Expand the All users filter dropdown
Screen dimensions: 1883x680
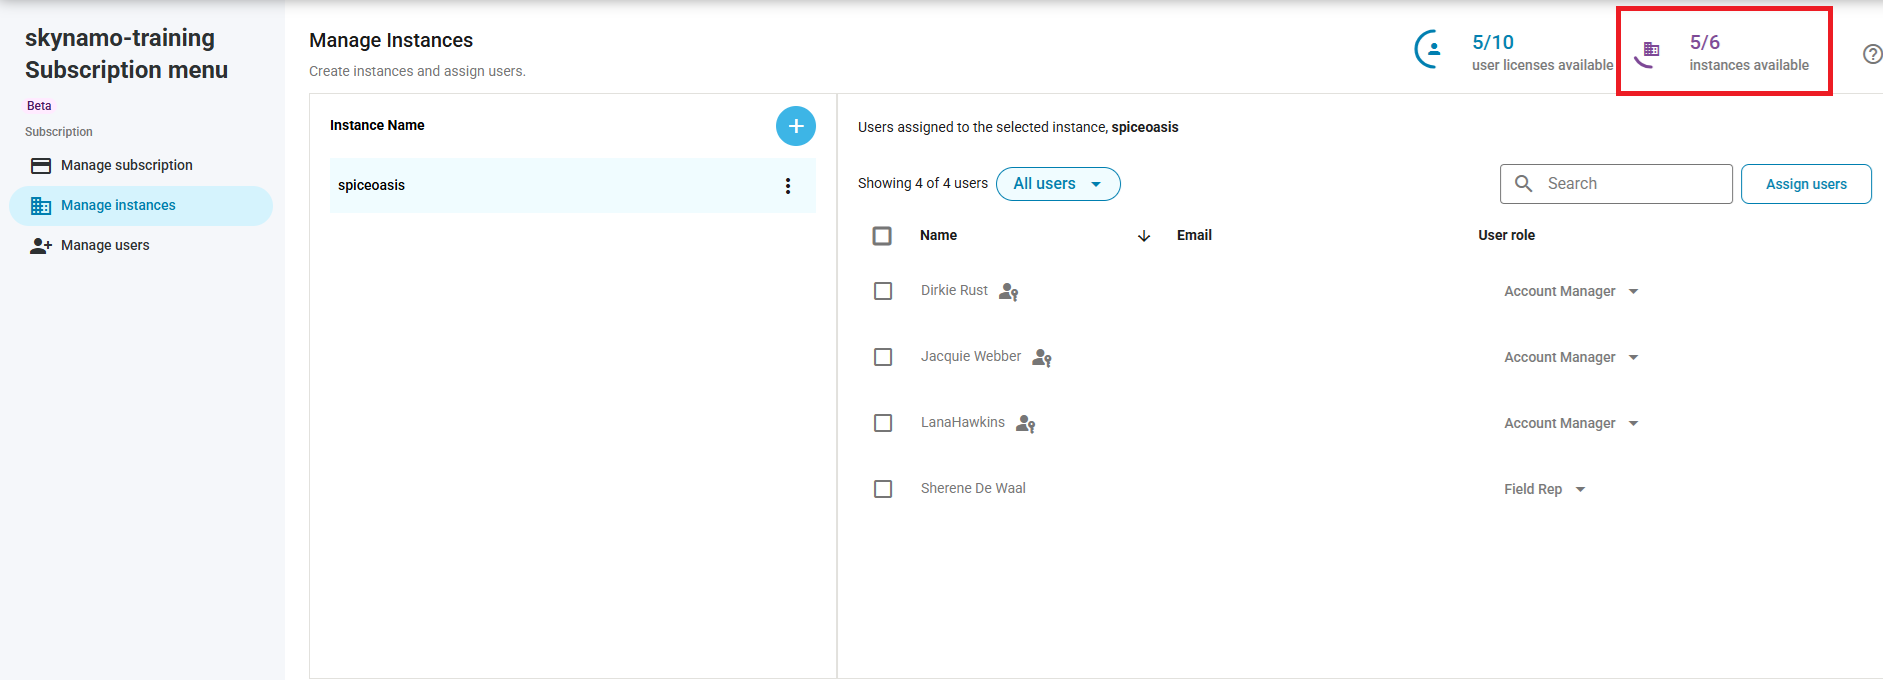1057,184
